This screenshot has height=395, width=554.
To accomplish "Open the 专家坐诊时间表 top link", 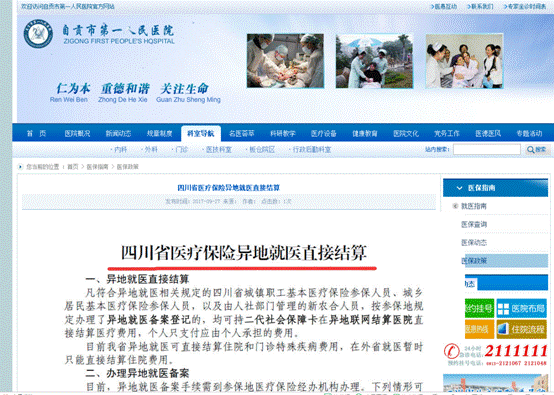I will point(527,6).
